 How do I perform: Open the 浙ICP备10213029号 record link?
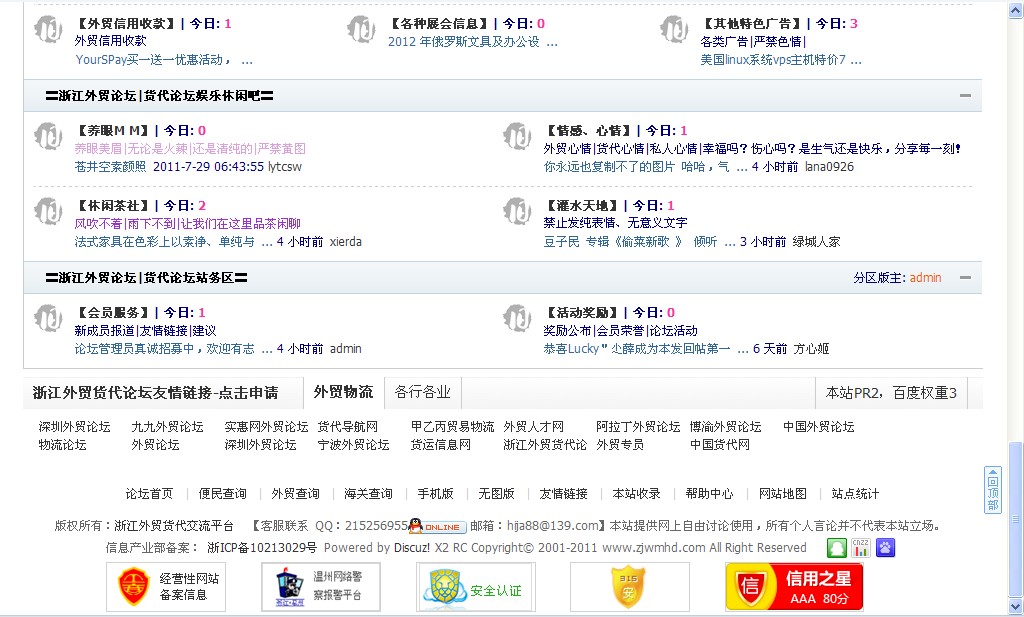262,548
